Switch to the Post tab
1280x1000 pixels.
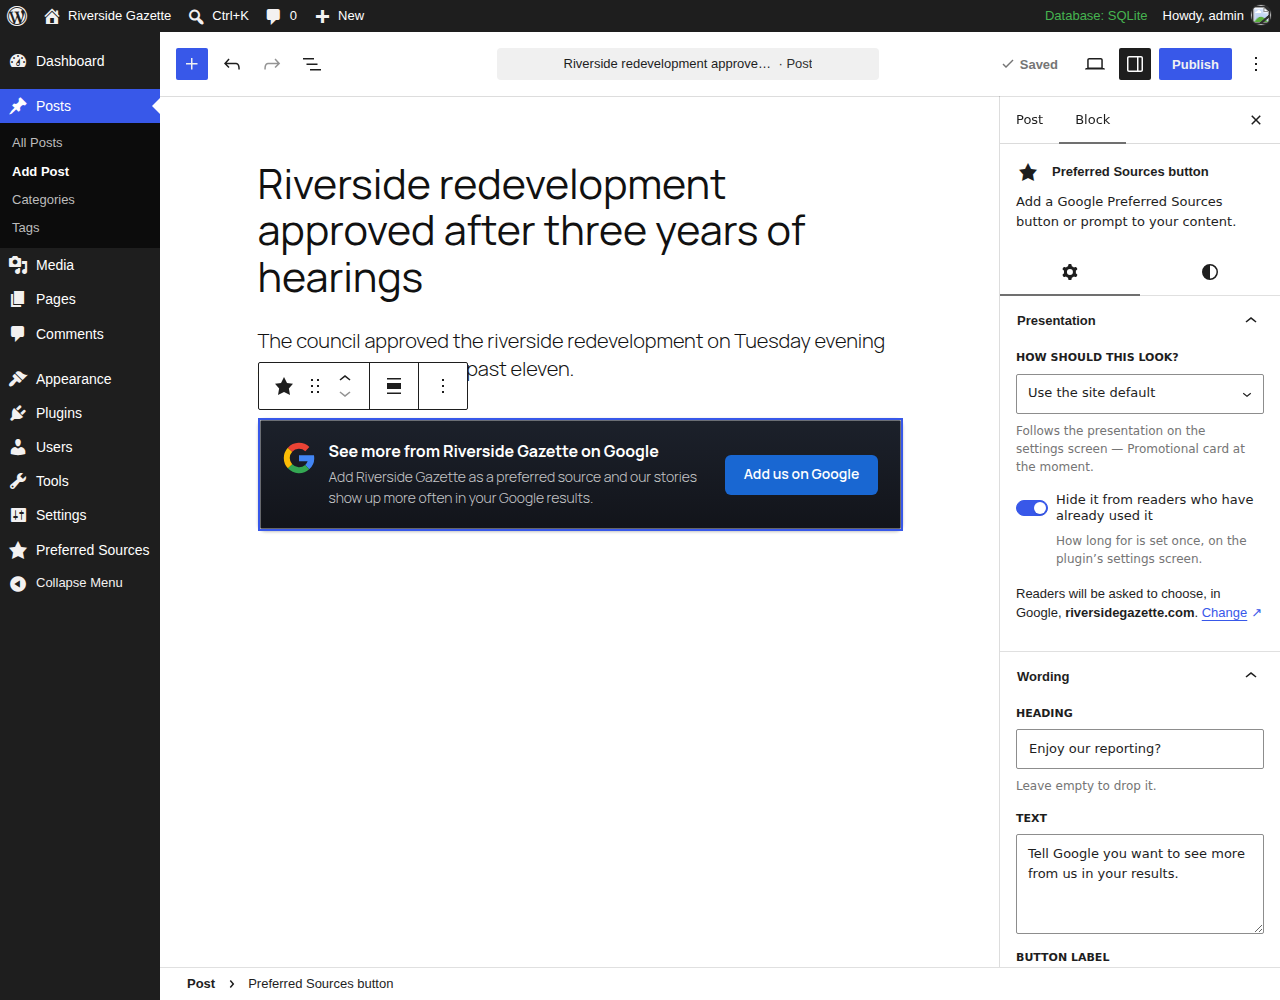point(1029,120)
